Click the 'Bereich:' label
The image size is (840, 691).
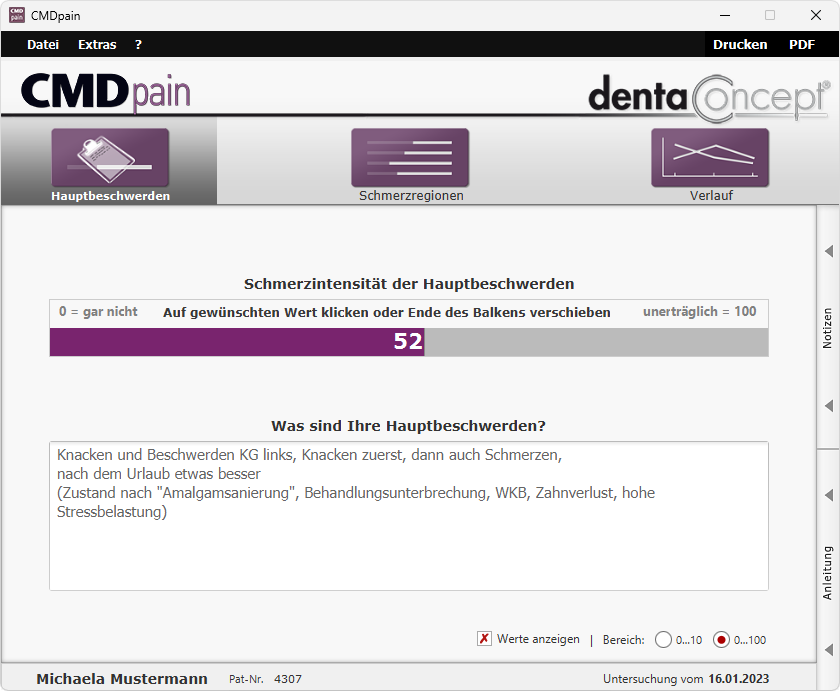[624, 640]
